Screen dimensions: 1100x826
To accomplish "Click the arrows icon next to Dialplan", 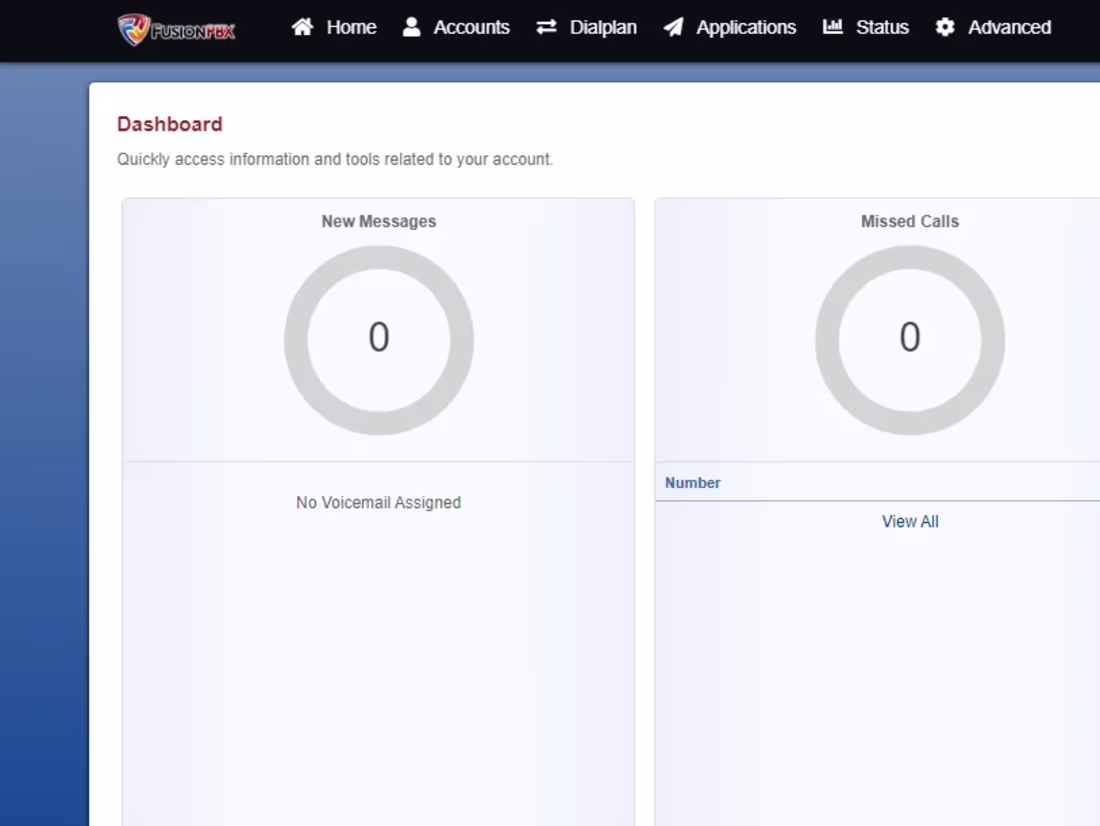I will point(546,27).
